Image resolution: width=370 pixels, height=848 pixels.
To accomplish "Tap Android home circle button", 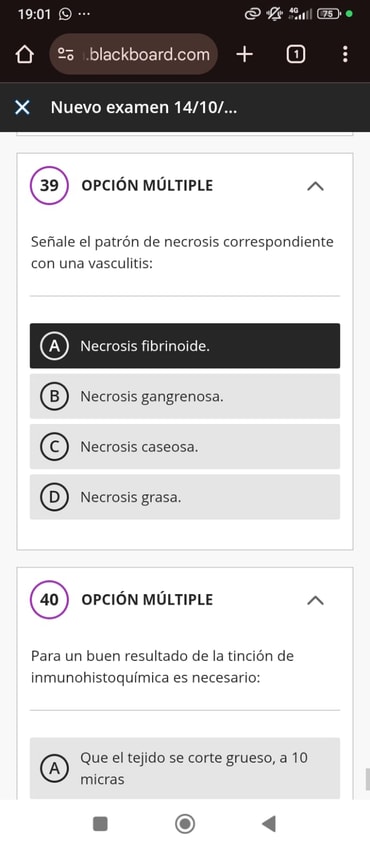I will 185,824.
